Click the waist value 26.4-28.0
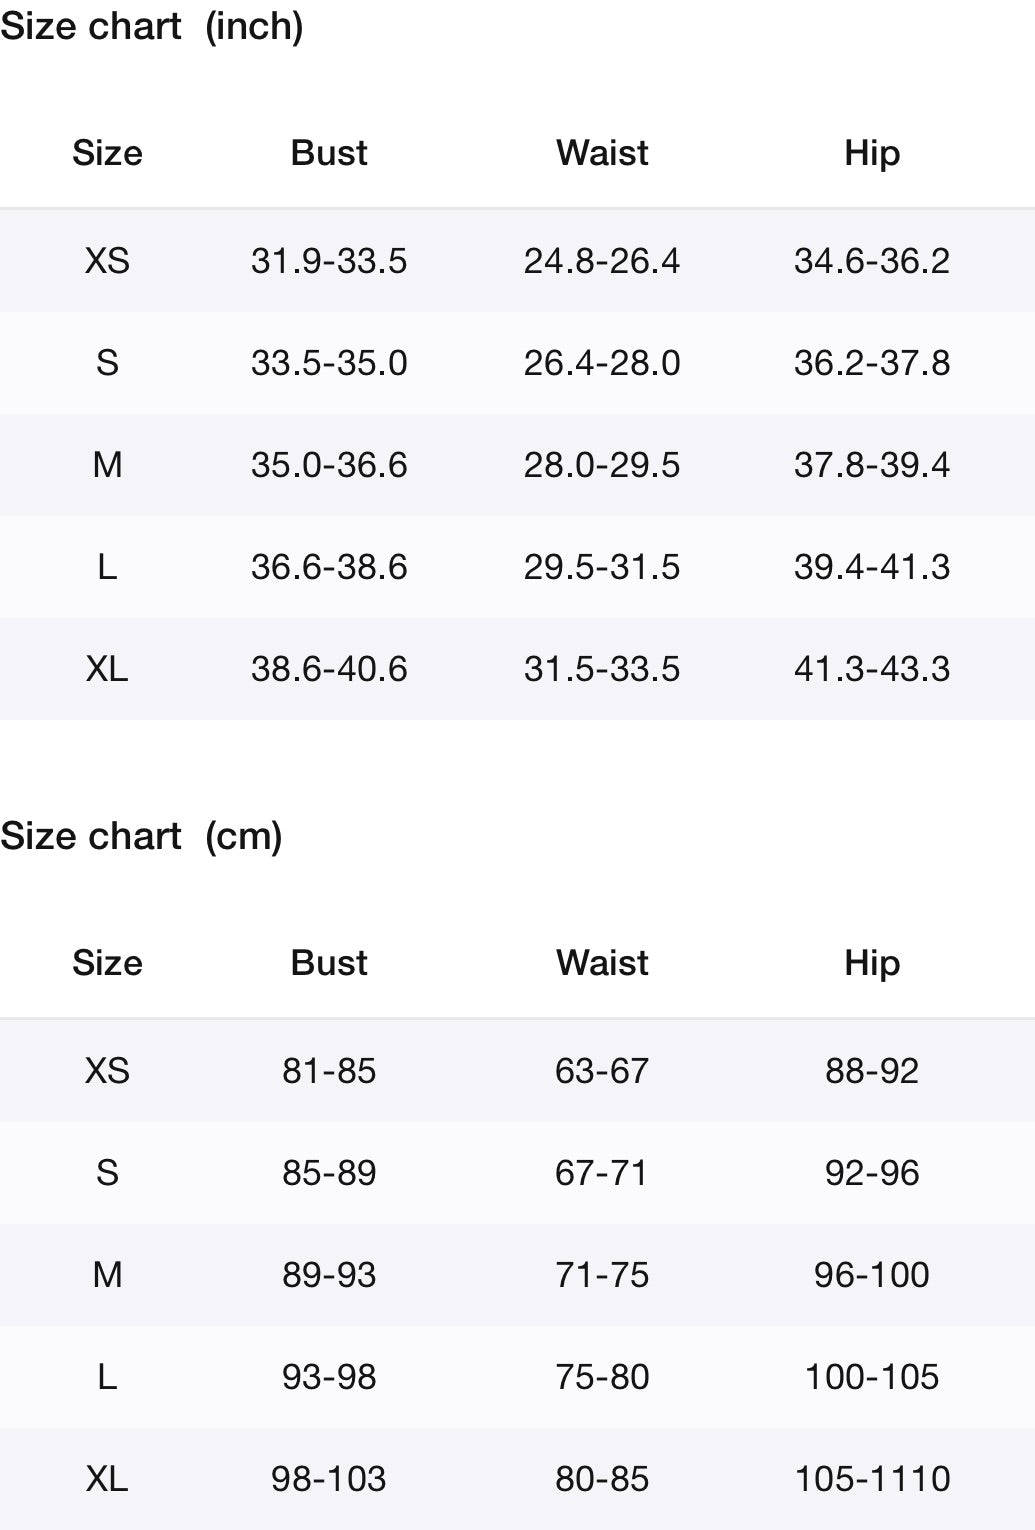This screenshot has height=1530, width=1035. 602,363
